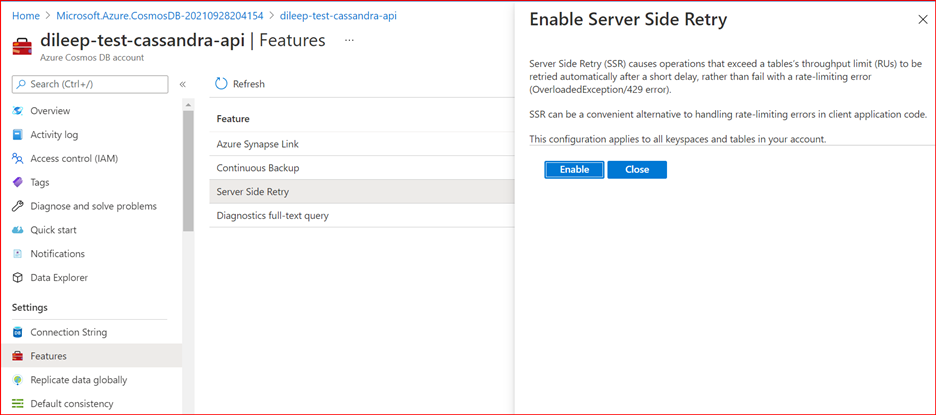This screenshot has height=415, width=936.
Task: Open Overview menu item
Action: (x=50, y=111)
